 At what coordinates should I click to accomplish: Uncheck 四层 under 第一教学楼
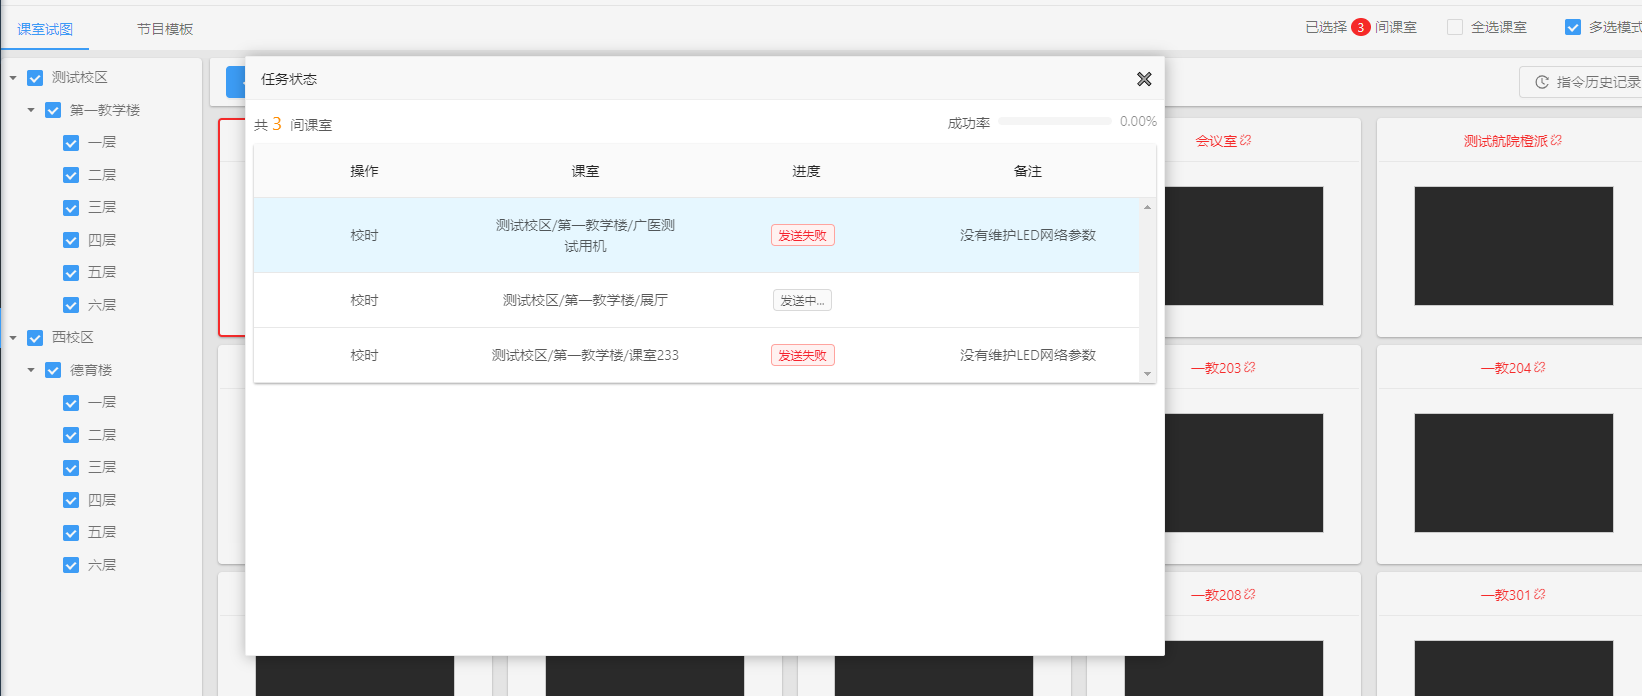[x=71, y=240]
